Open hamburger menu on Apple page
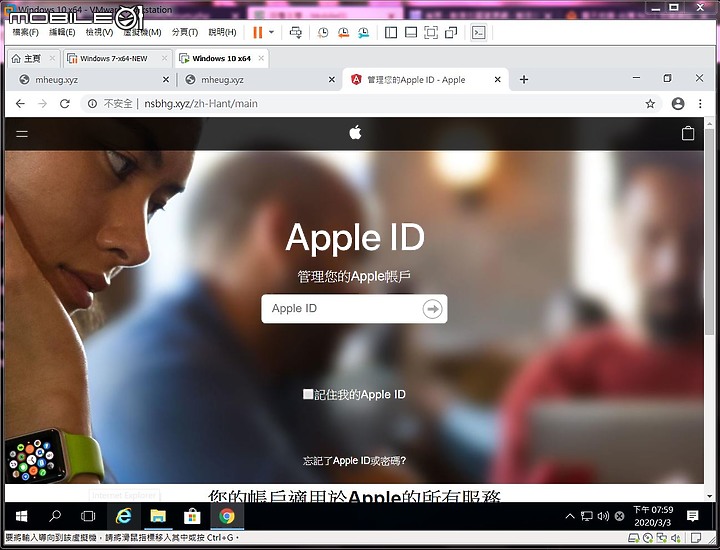This screenshot has width=720, height=550. coord(22,134)
